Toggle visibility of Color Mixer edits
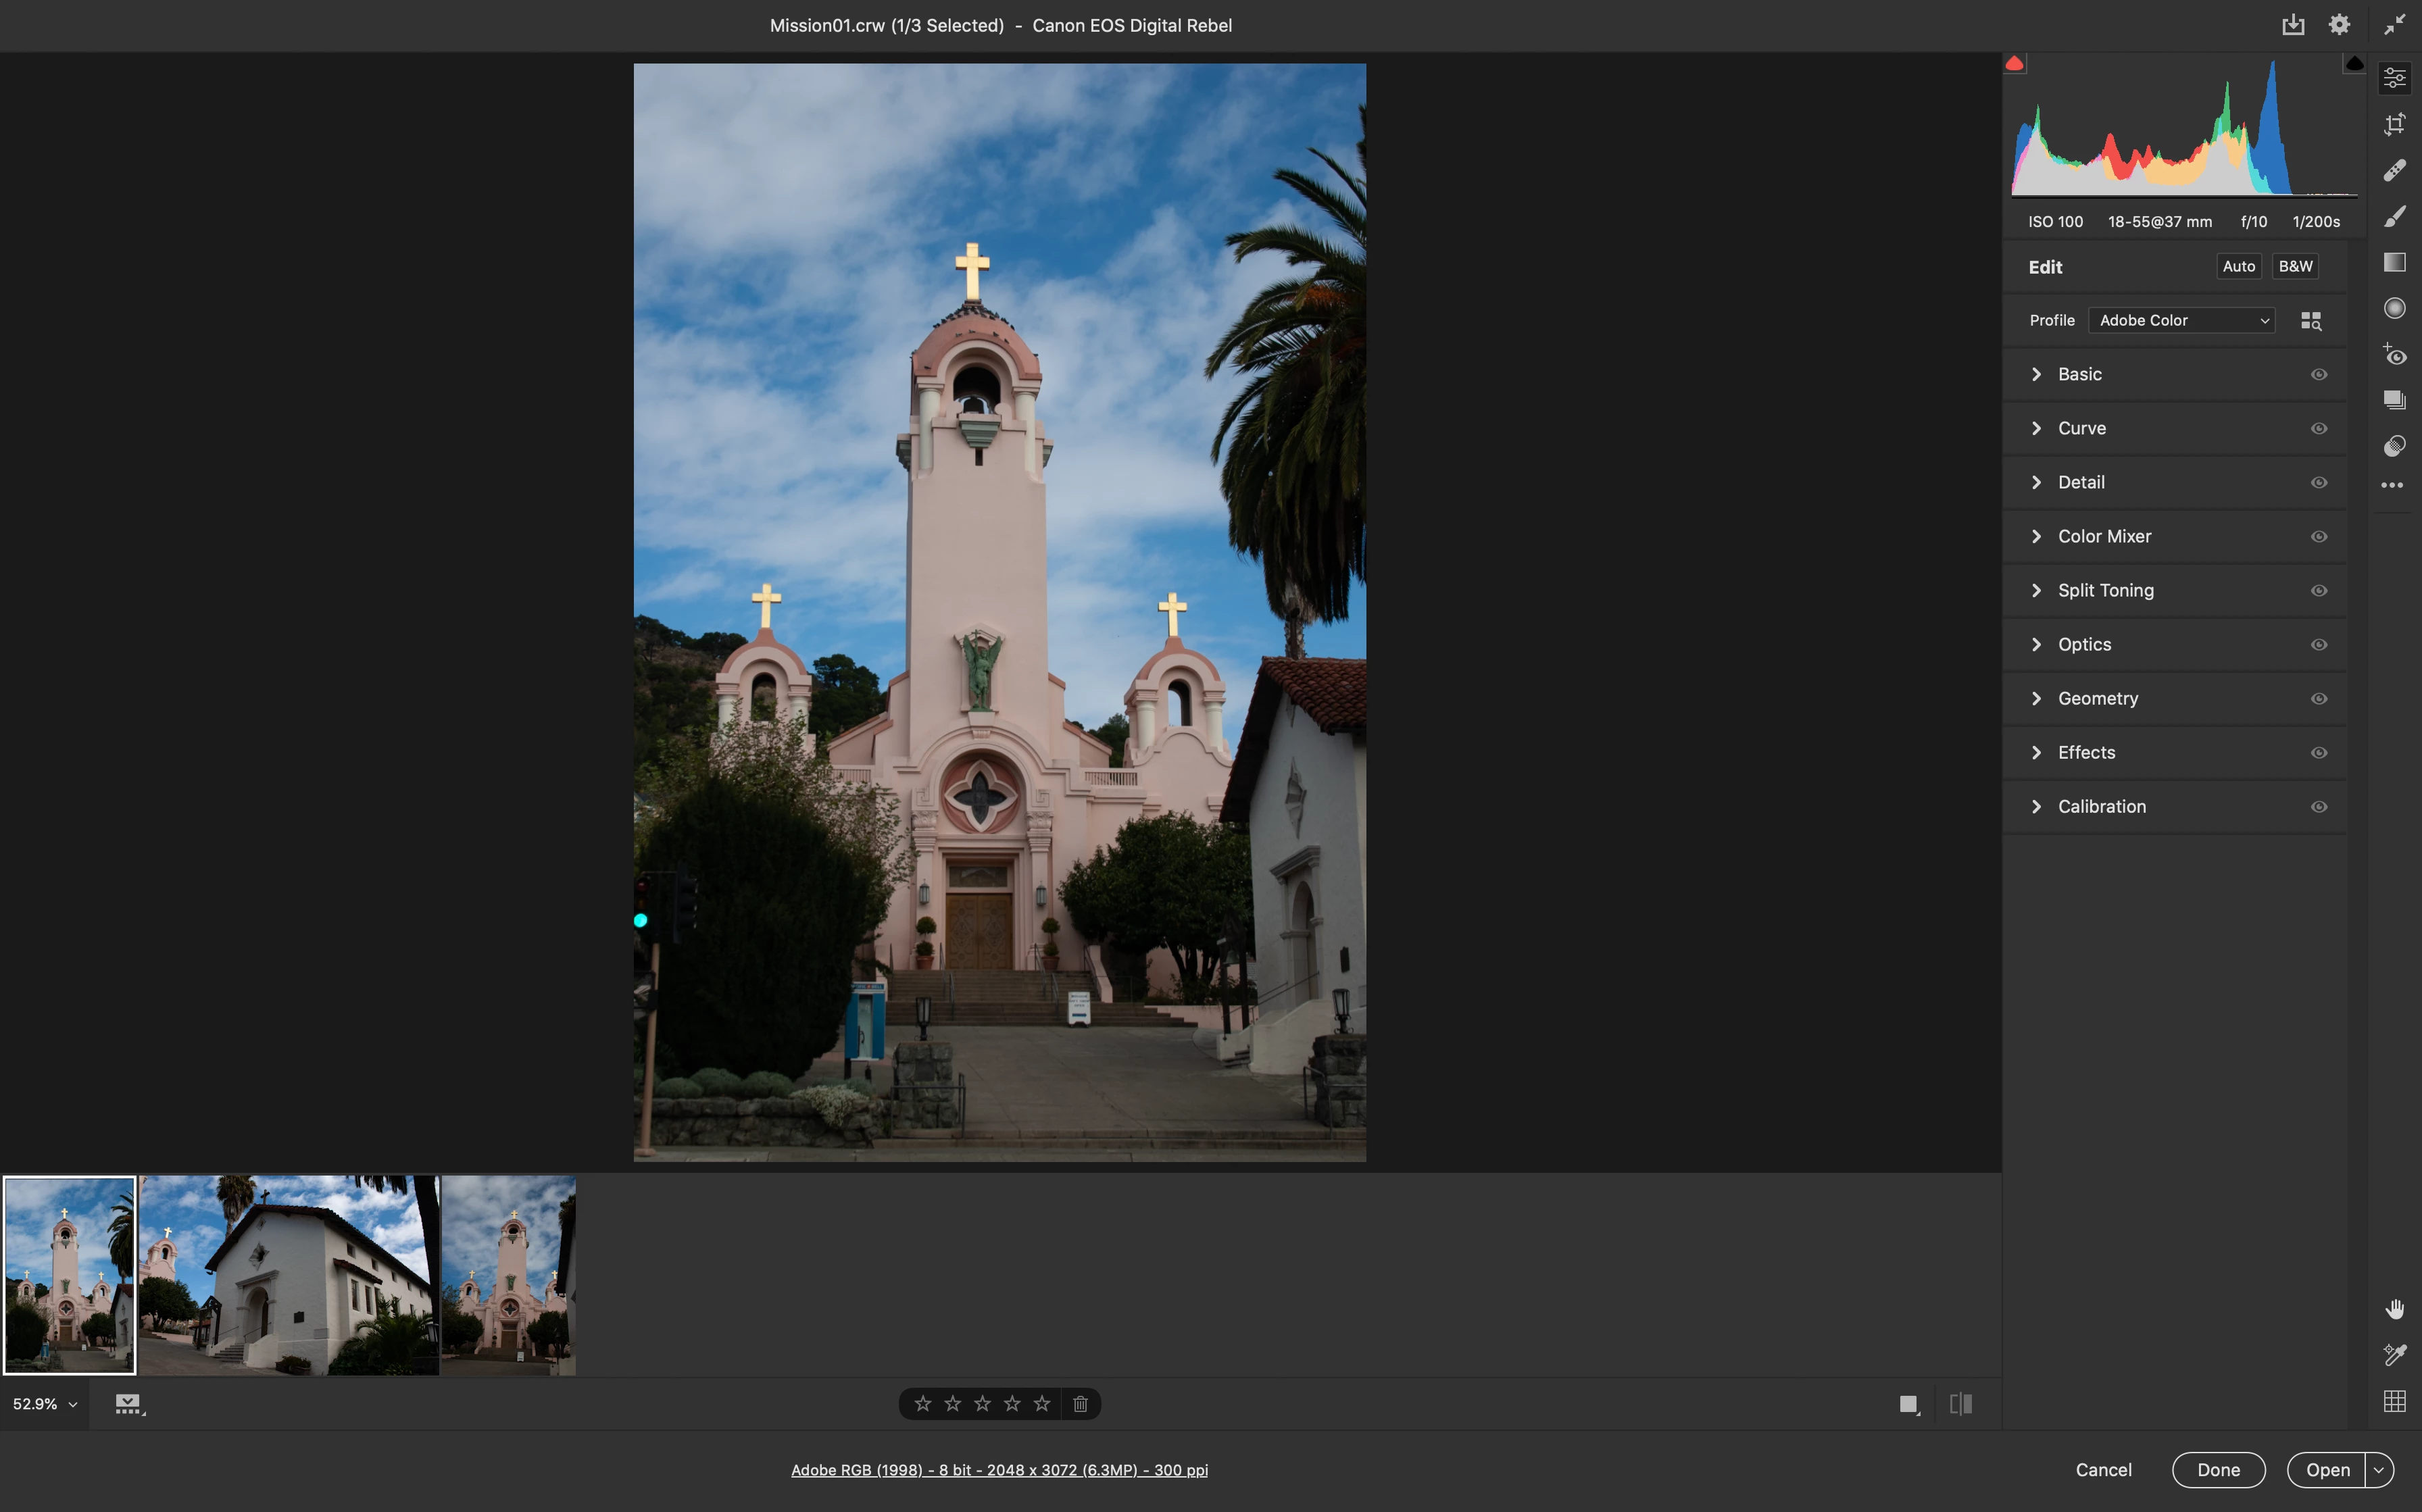Viewport: 2422px width, 1512px height. point(2318,536)
